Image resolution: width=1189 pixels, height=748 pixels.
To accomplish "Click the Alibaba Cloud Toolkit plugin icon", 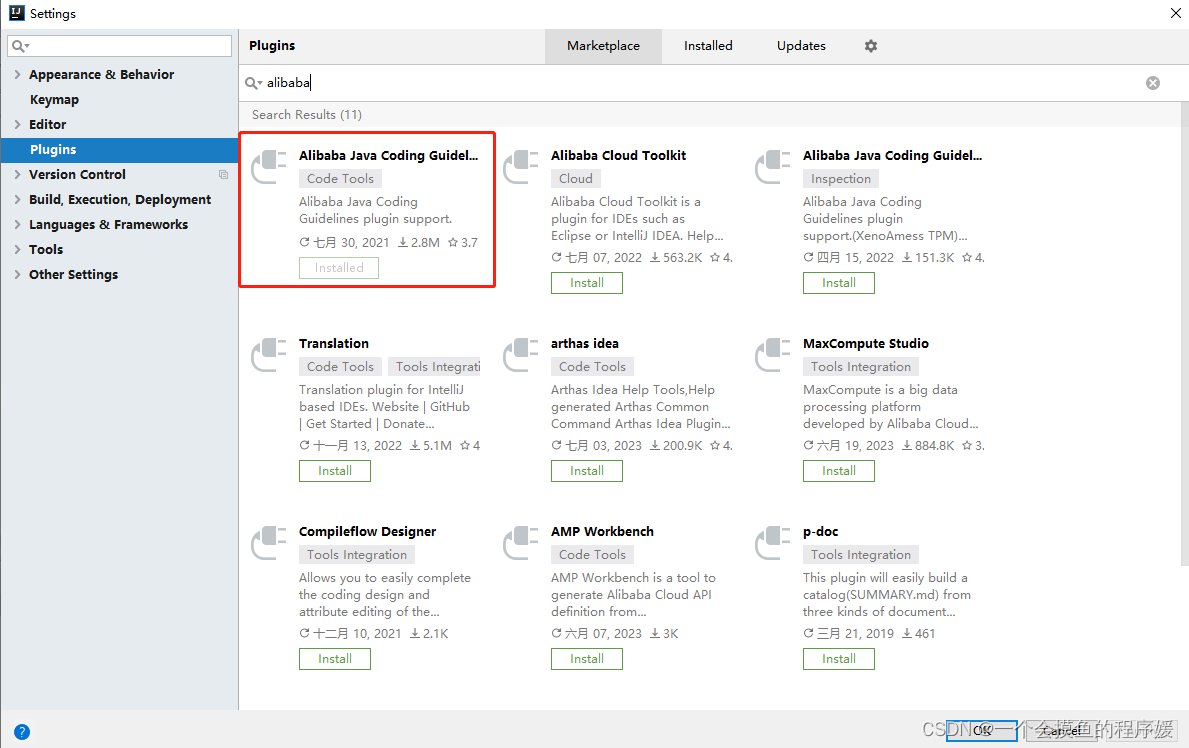I will [520, 166].
